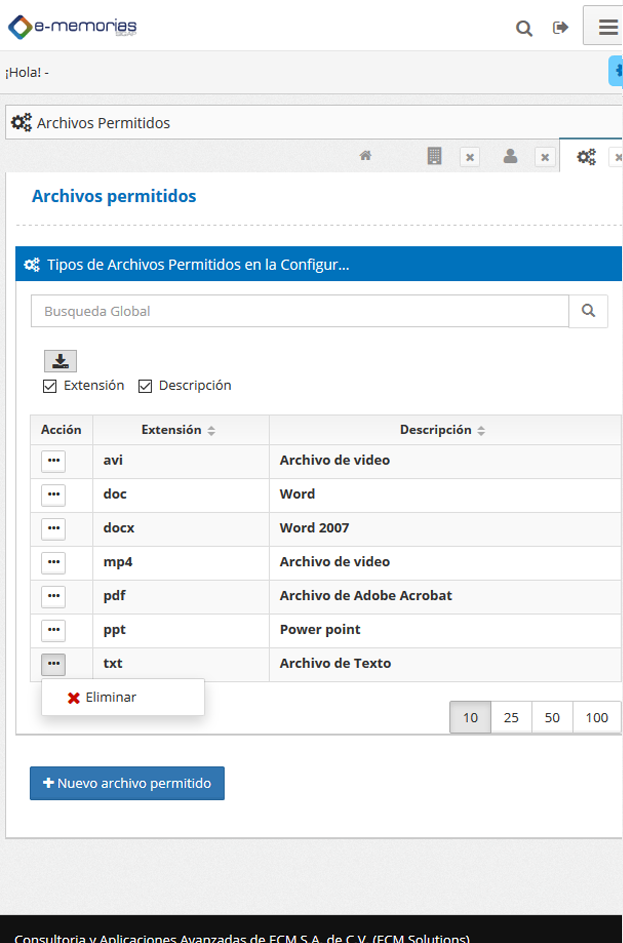Switch to the user profile tab
Screen dimensions: 623x943
(x=511, y=156)
